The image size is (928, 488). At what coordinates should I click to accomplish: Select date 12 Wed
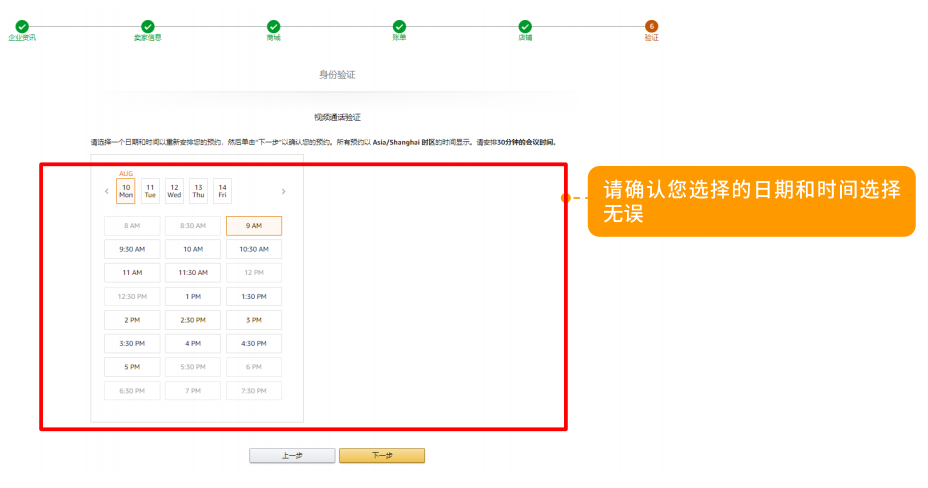point(174,191)
